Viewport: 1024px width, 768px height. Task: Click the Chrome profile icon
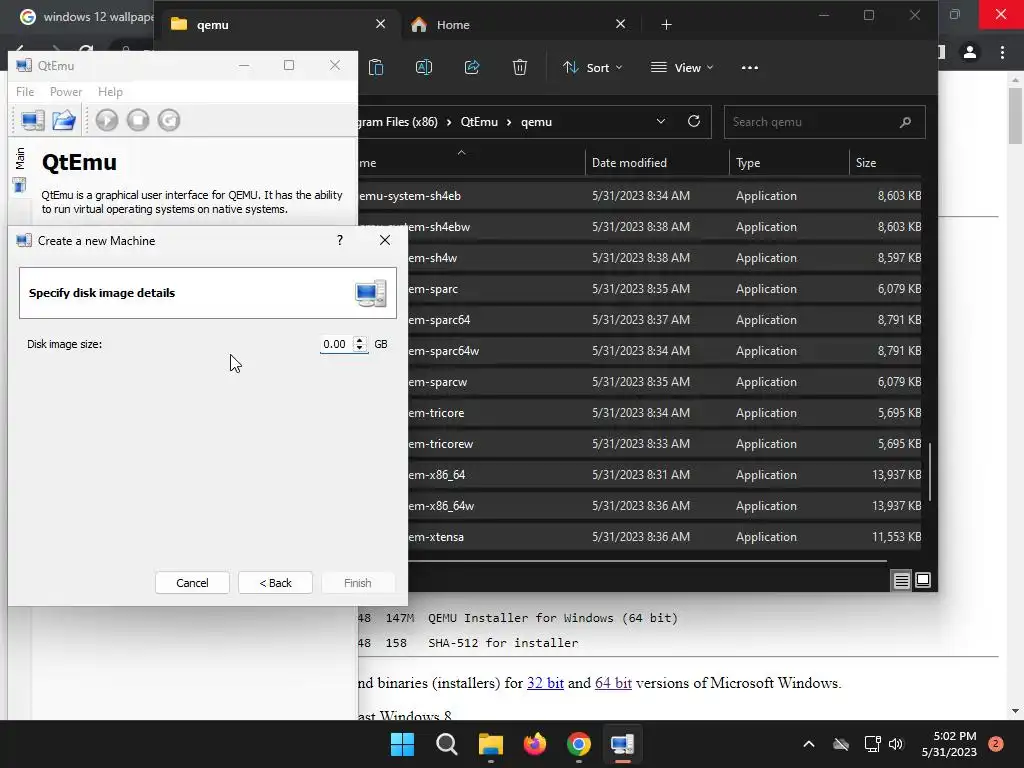tap(970, 52)
